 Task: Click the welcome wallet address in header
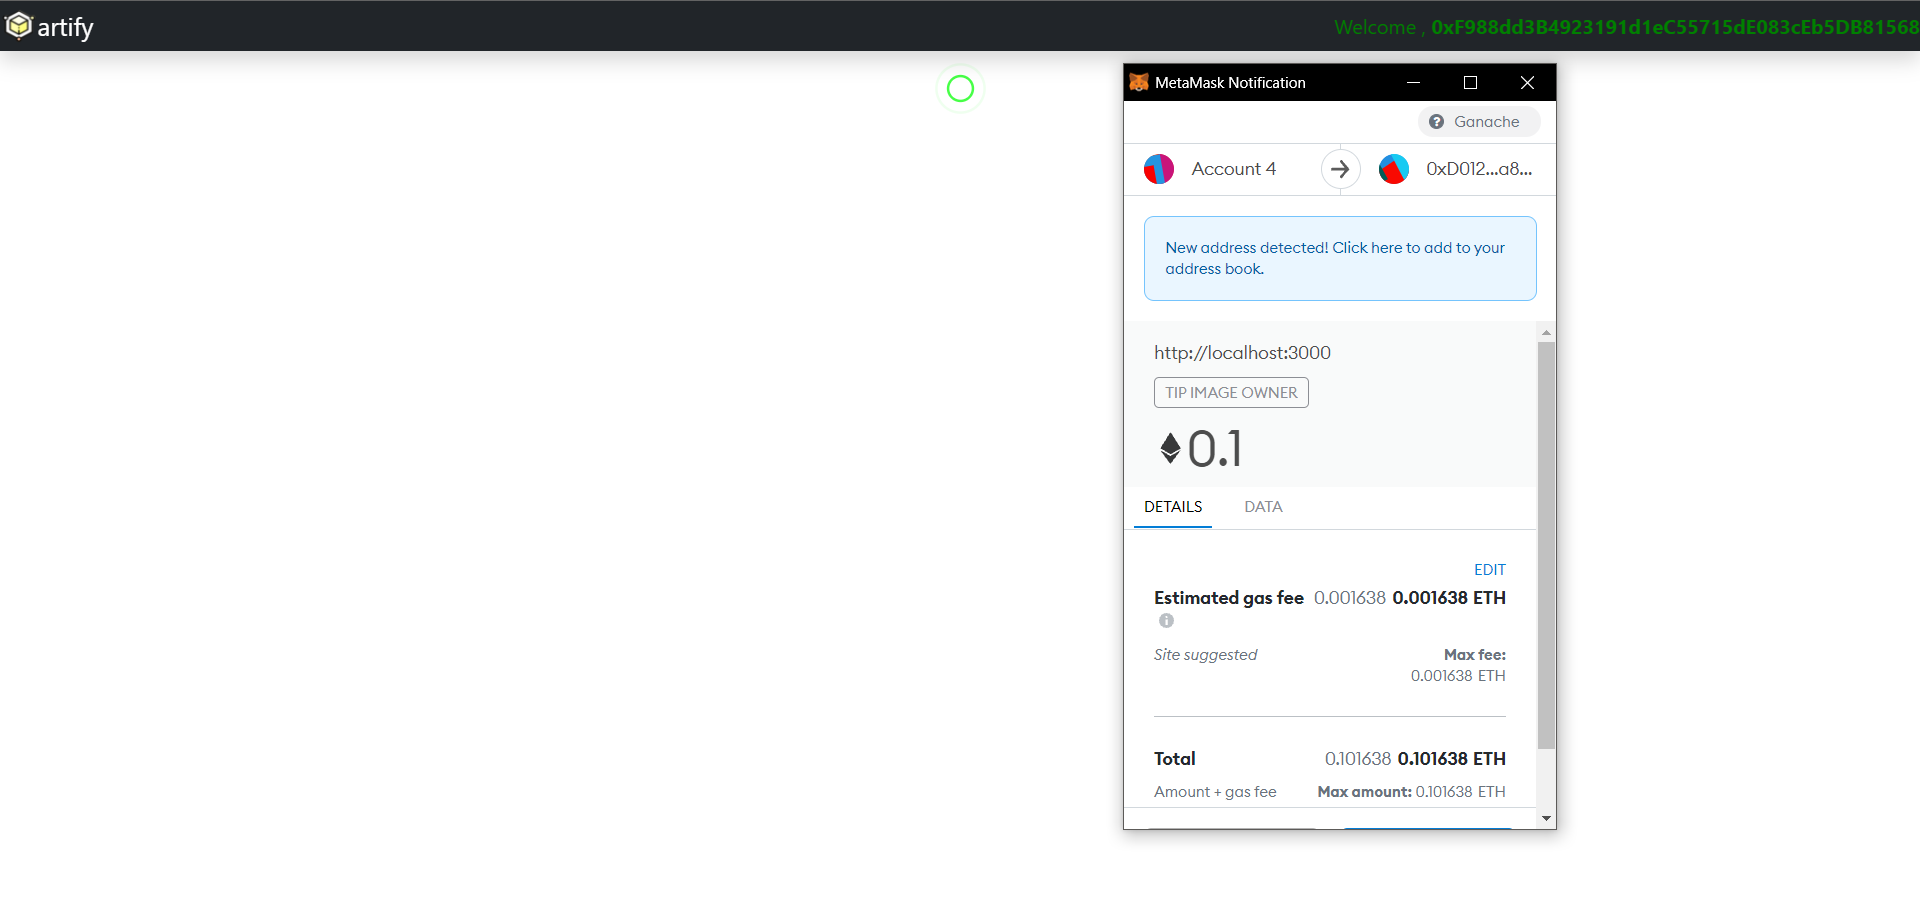(1675, 27)
